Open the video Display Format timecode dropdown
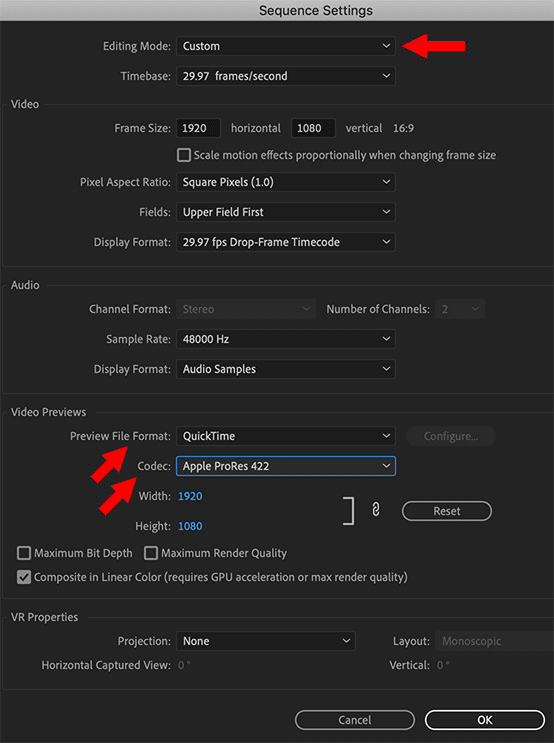Image resolution: width=554 pixels, height=743 pixels. (x=286, y=242)
